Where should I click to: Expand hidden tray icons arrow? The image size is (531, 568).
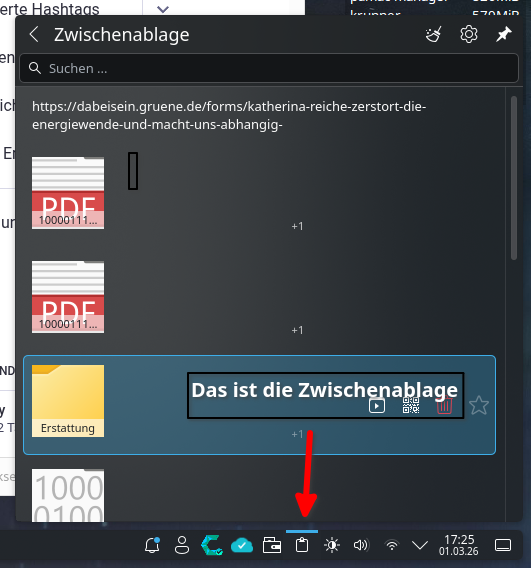(x=420, y=545)
